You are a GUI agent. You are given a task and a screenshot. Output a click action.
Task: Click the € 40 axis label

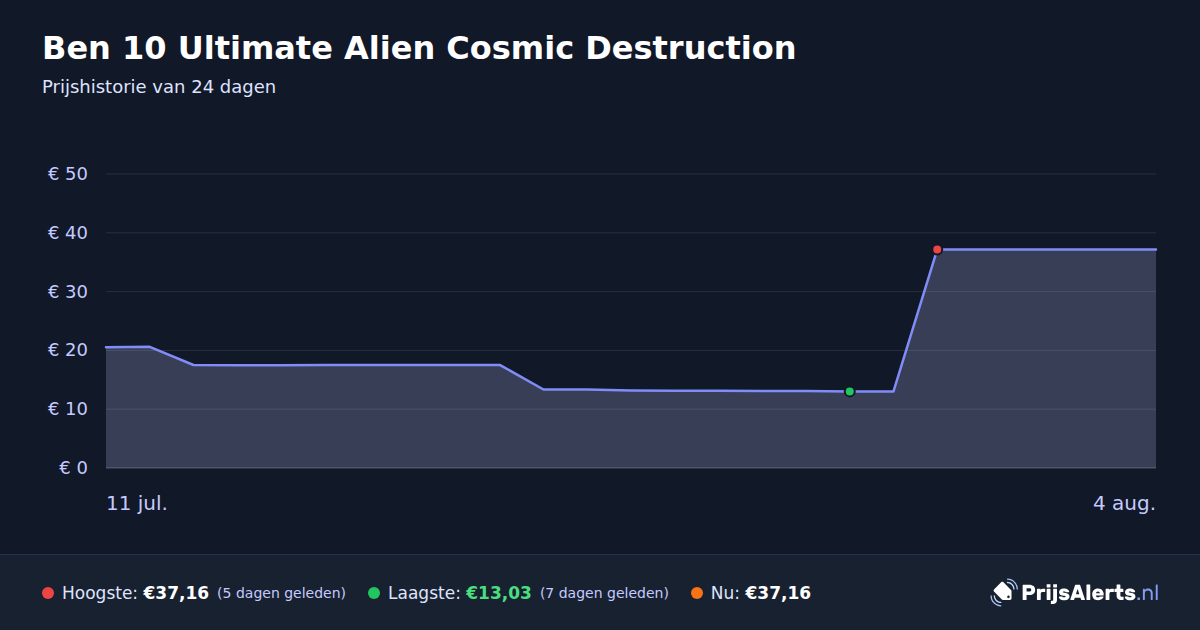coord(68,233)
